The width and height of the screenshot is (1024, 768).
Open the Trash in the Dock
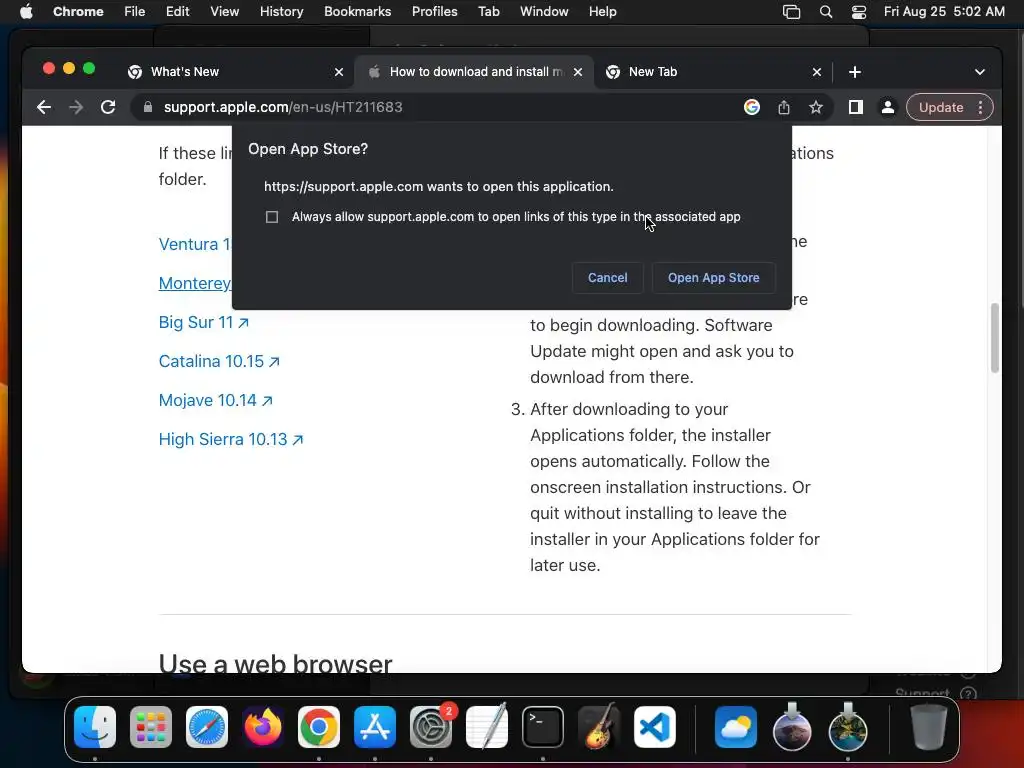[928, 727]
